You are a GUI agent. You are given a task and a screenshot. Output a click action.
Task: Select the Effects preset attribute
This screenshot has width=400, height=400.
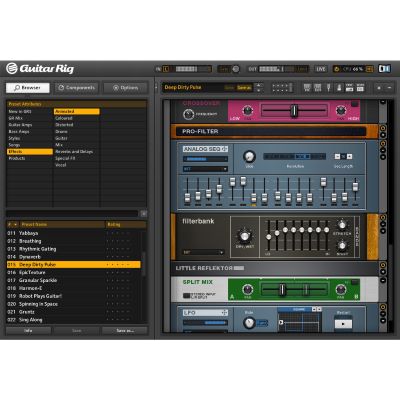[x=30, y=152]
